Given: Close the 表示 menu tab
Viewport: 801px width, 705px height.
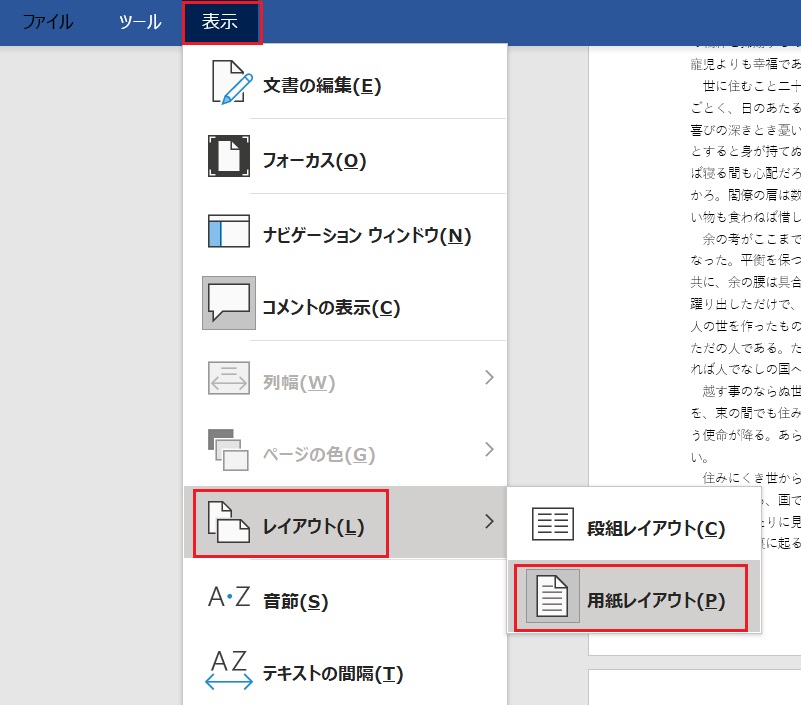Looking at the screenshot, I should (x=221, y=22).
